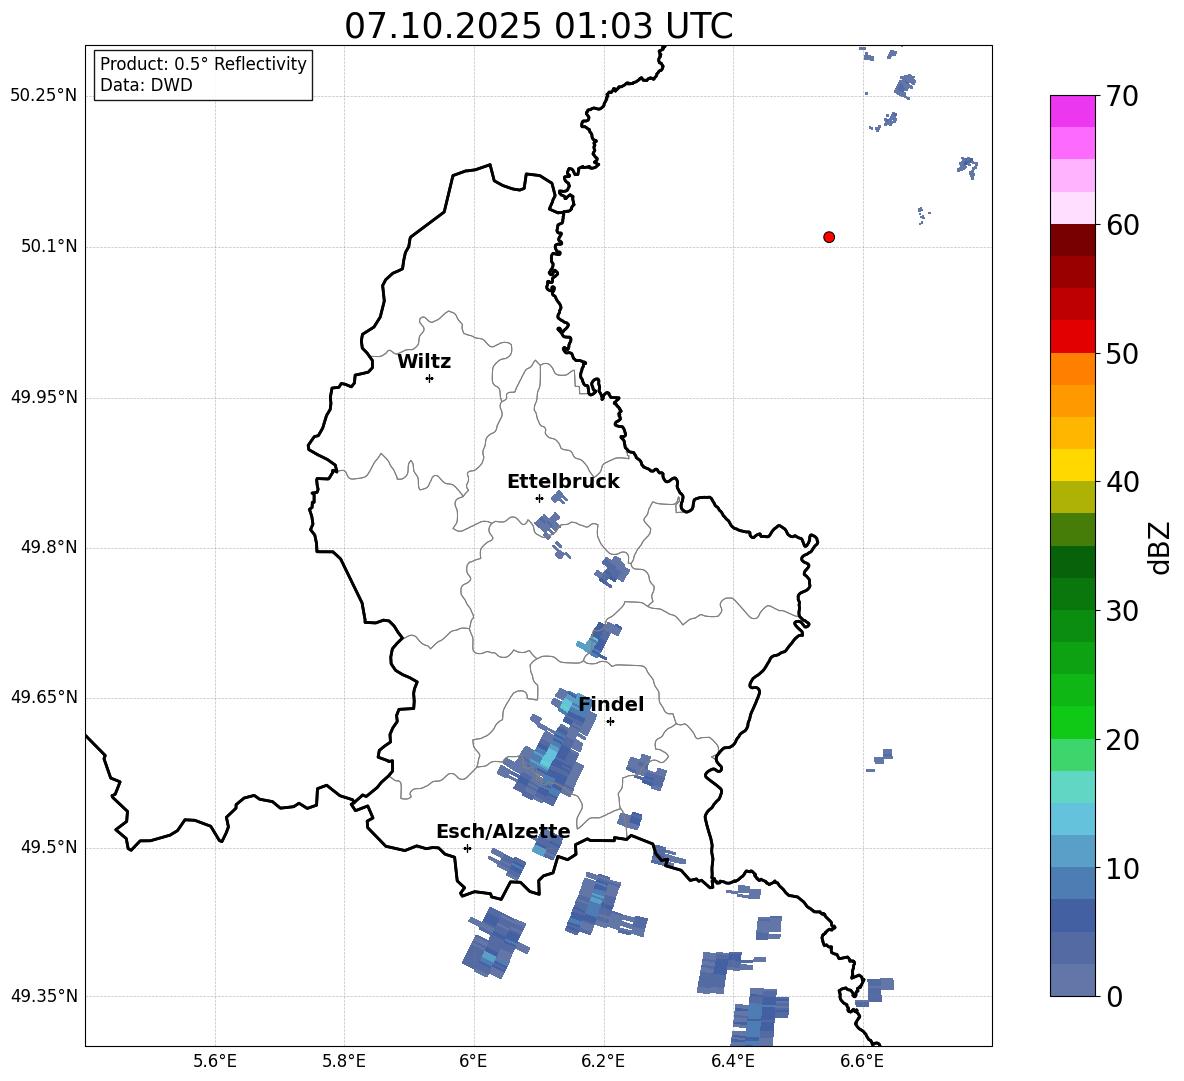
Task: Click the 60 colorbar tick label
Action: pos(1122,225)
